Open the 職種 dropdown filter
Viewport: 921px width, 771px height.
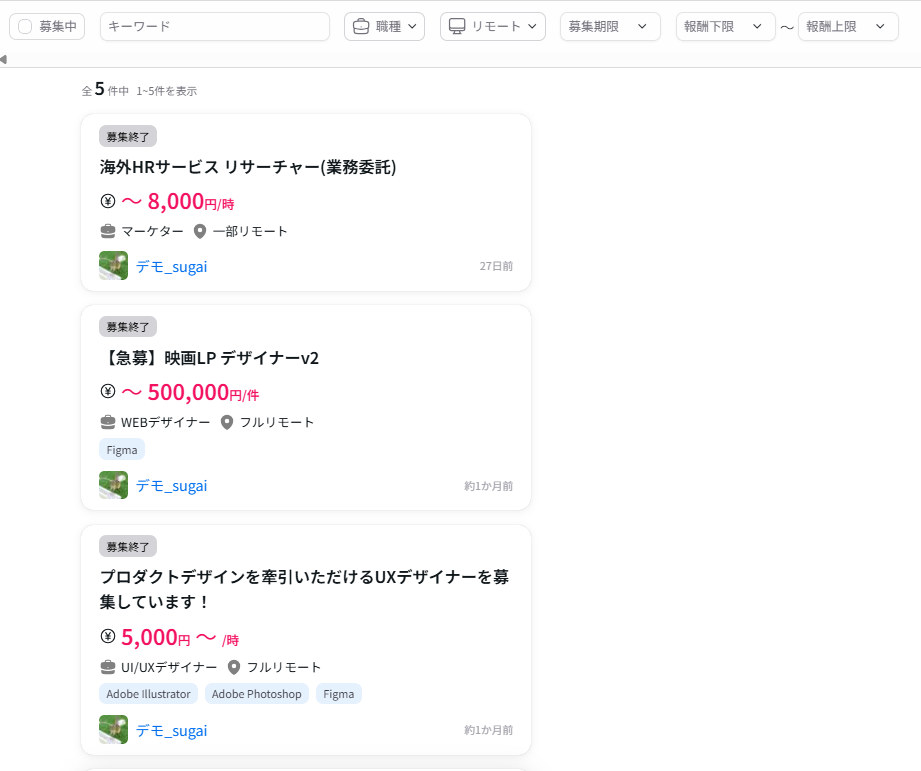pos(384,26)
